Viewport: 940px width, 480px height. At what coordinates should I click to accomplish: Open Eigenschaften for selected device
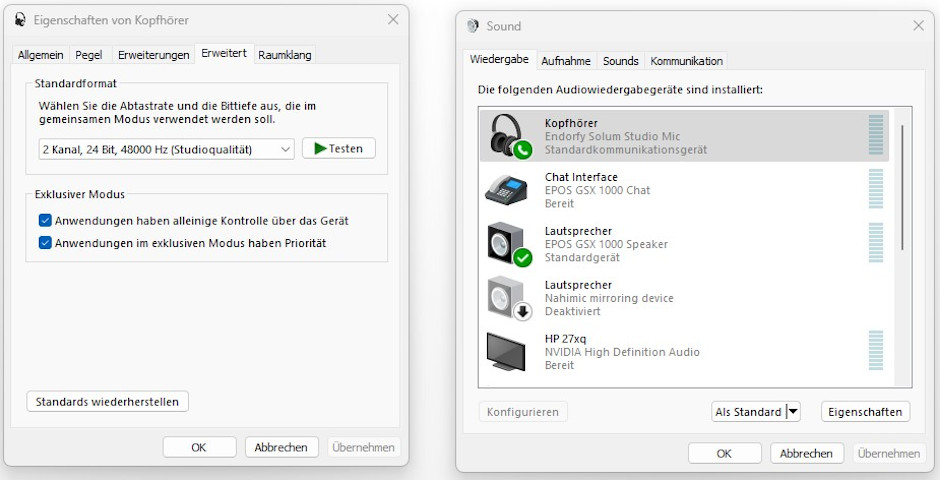pyautogui.click(x=866, y=412)
